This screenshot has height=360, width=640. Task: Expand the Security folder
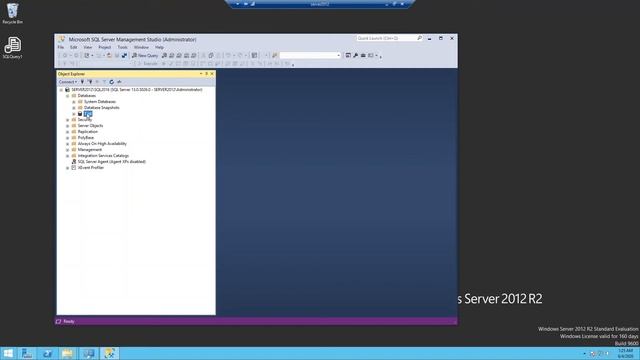coord(68,120)
